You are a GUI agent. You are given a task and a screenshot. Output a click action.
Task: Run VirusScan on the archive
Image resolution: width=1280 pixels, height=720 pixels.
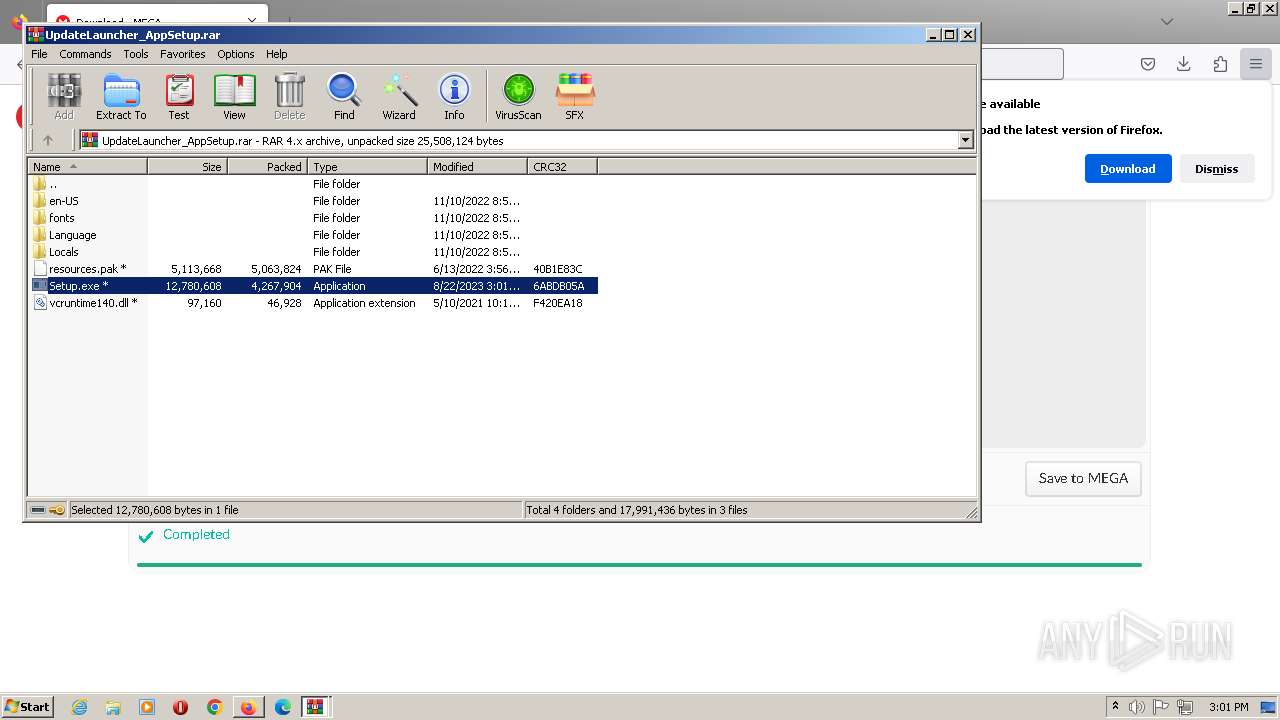[x=518, y=97]
